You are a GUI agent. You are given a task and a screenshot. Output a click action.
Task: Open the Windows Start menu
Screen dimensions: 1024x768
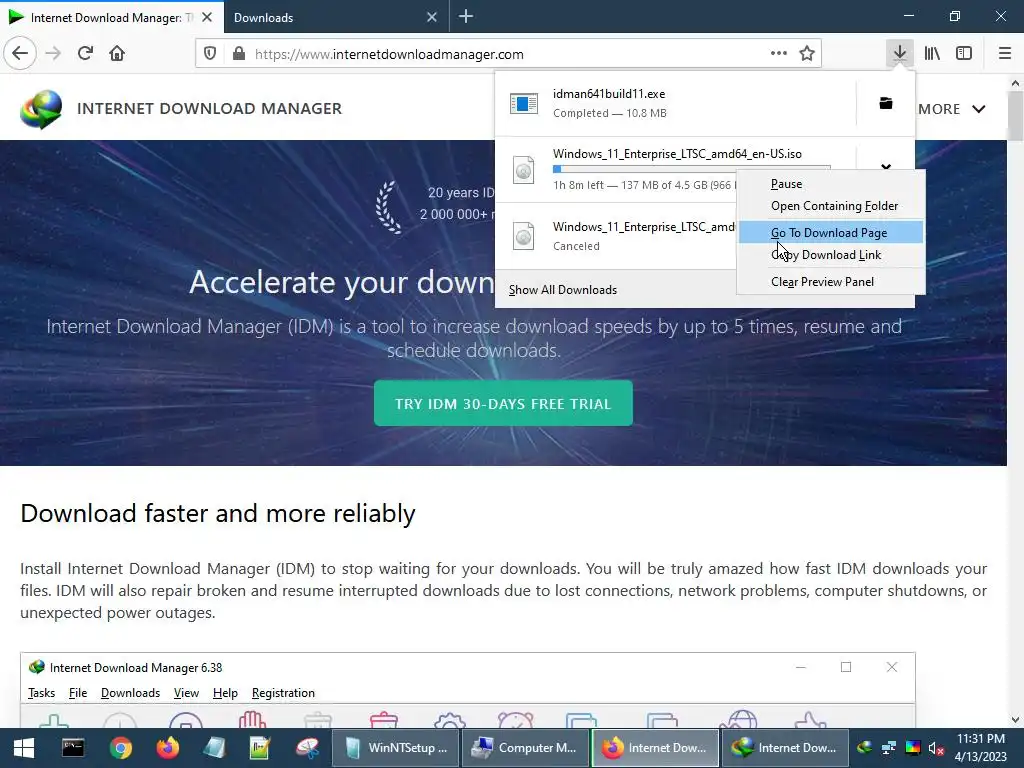(24, 748)
